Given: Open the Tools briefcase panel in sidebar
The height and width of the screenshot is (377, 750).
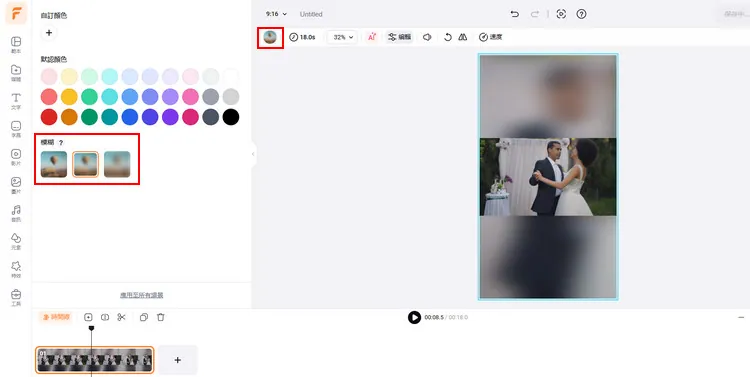Looking at the screenshot, I should (16, 297).
